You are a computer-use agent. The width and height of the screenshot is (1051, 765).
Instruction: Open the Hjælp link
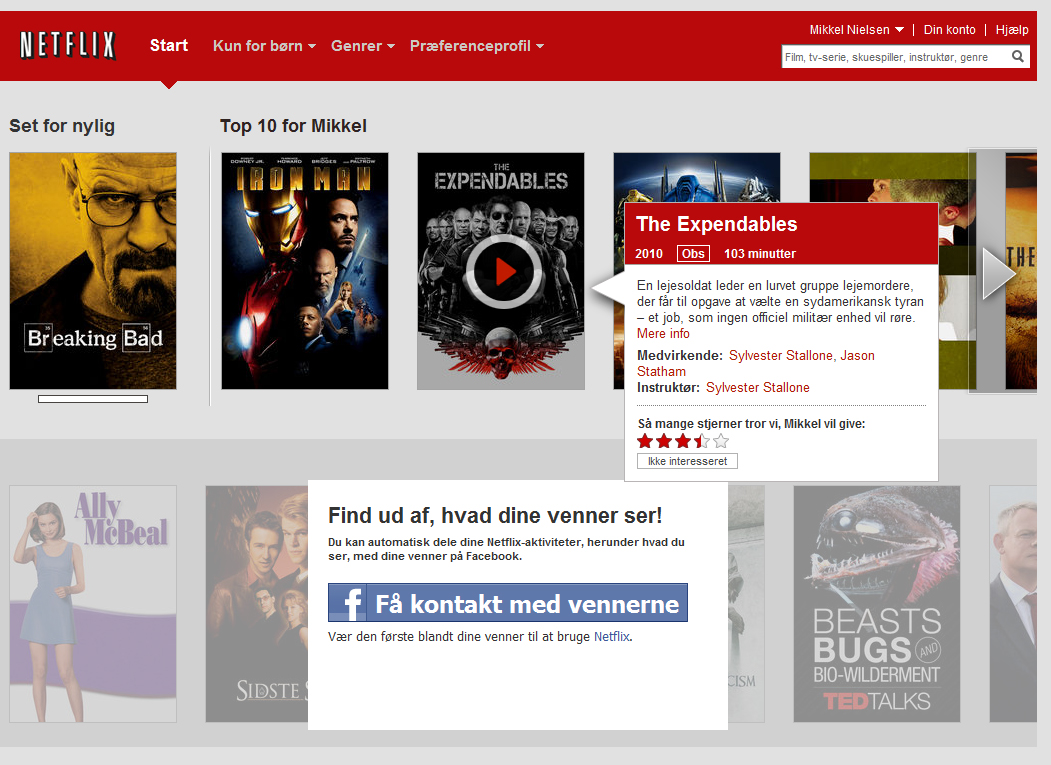pos(1011,30)
